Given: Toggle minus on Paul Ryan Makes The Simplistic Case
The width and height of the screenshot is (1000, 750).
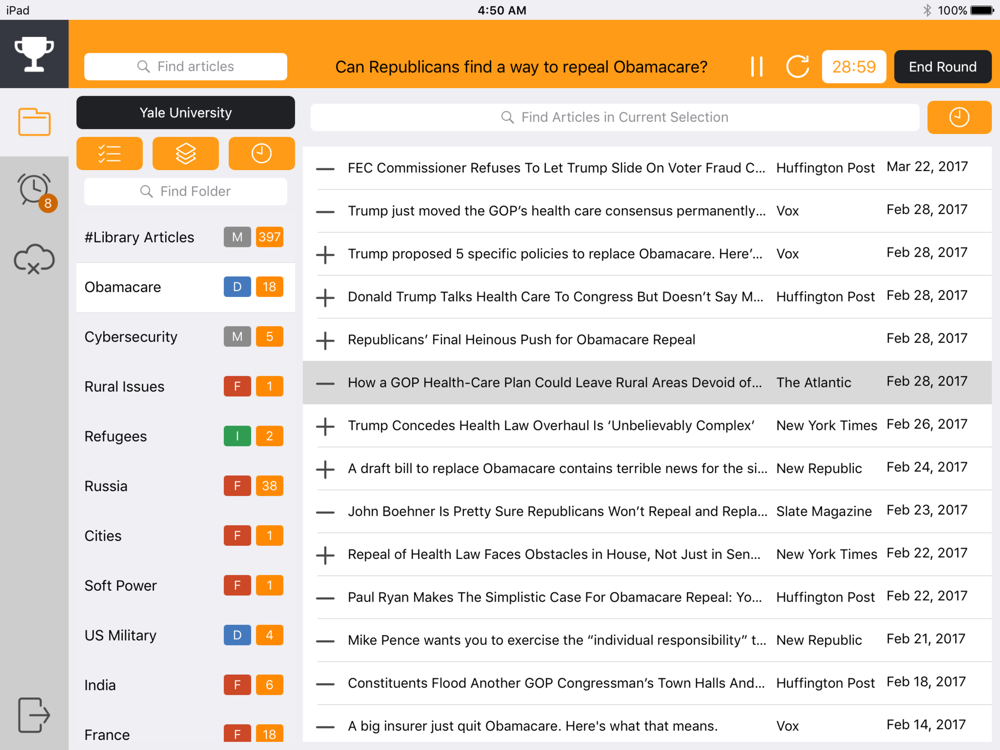Looking at the screenshot, I should [x=325, y=598].
